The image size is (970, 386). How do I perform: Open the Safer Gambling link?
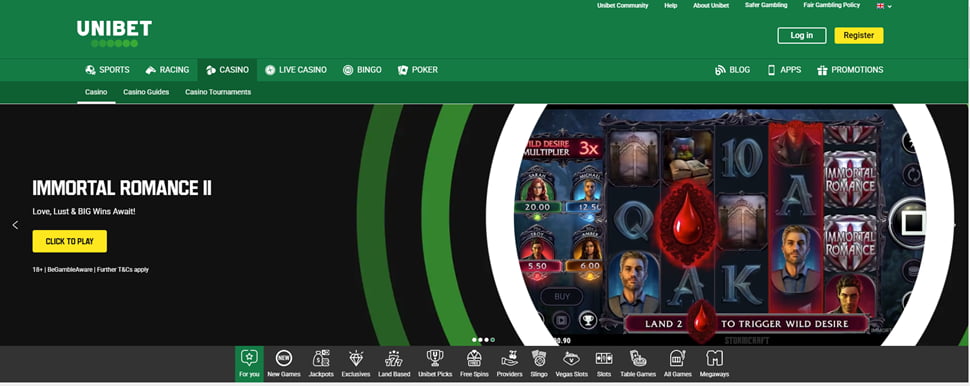(x=766, y=5)
